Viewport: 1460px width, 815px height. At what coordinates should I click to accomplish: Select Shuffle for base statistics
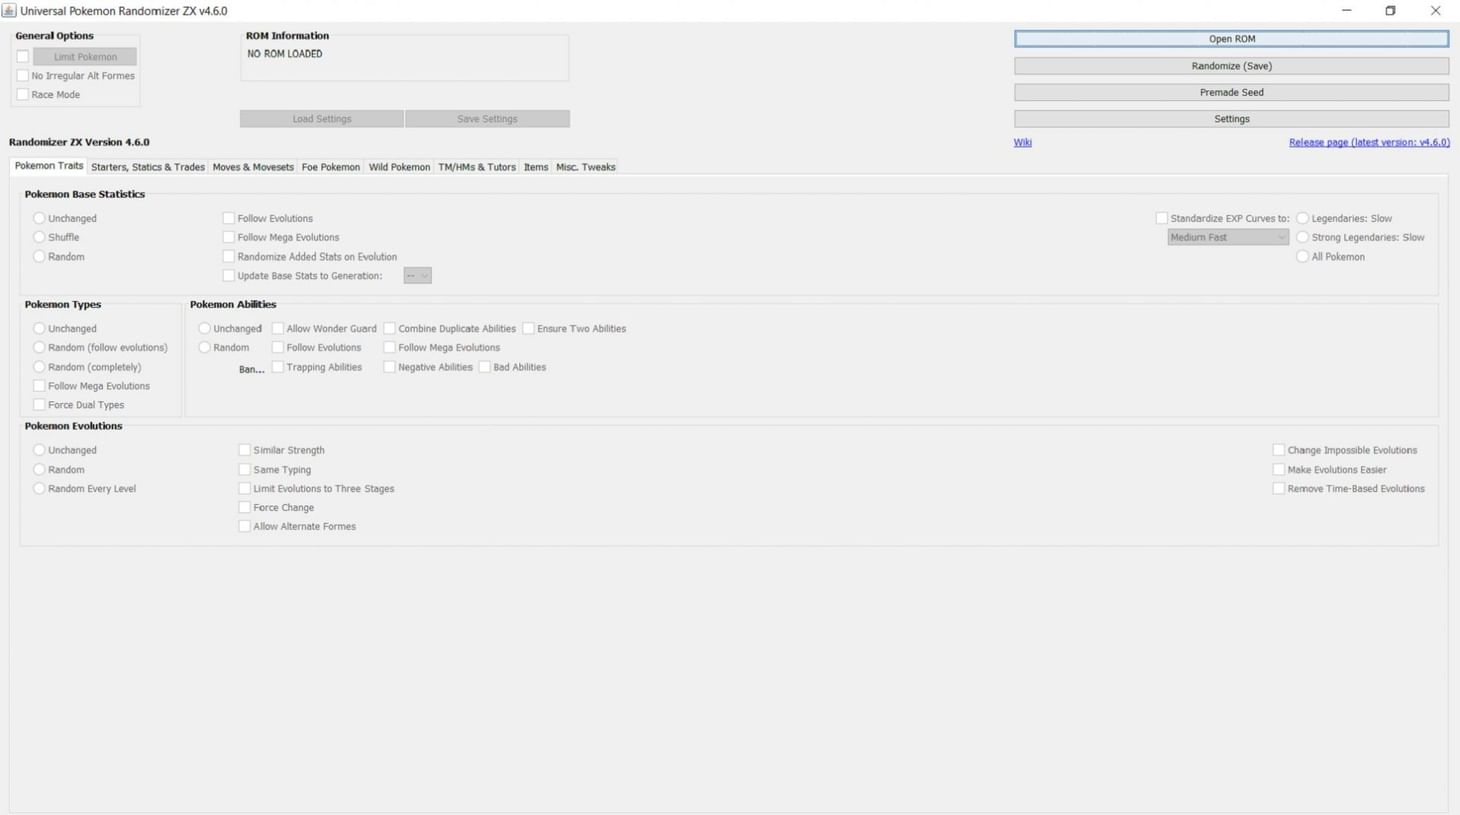39,238
